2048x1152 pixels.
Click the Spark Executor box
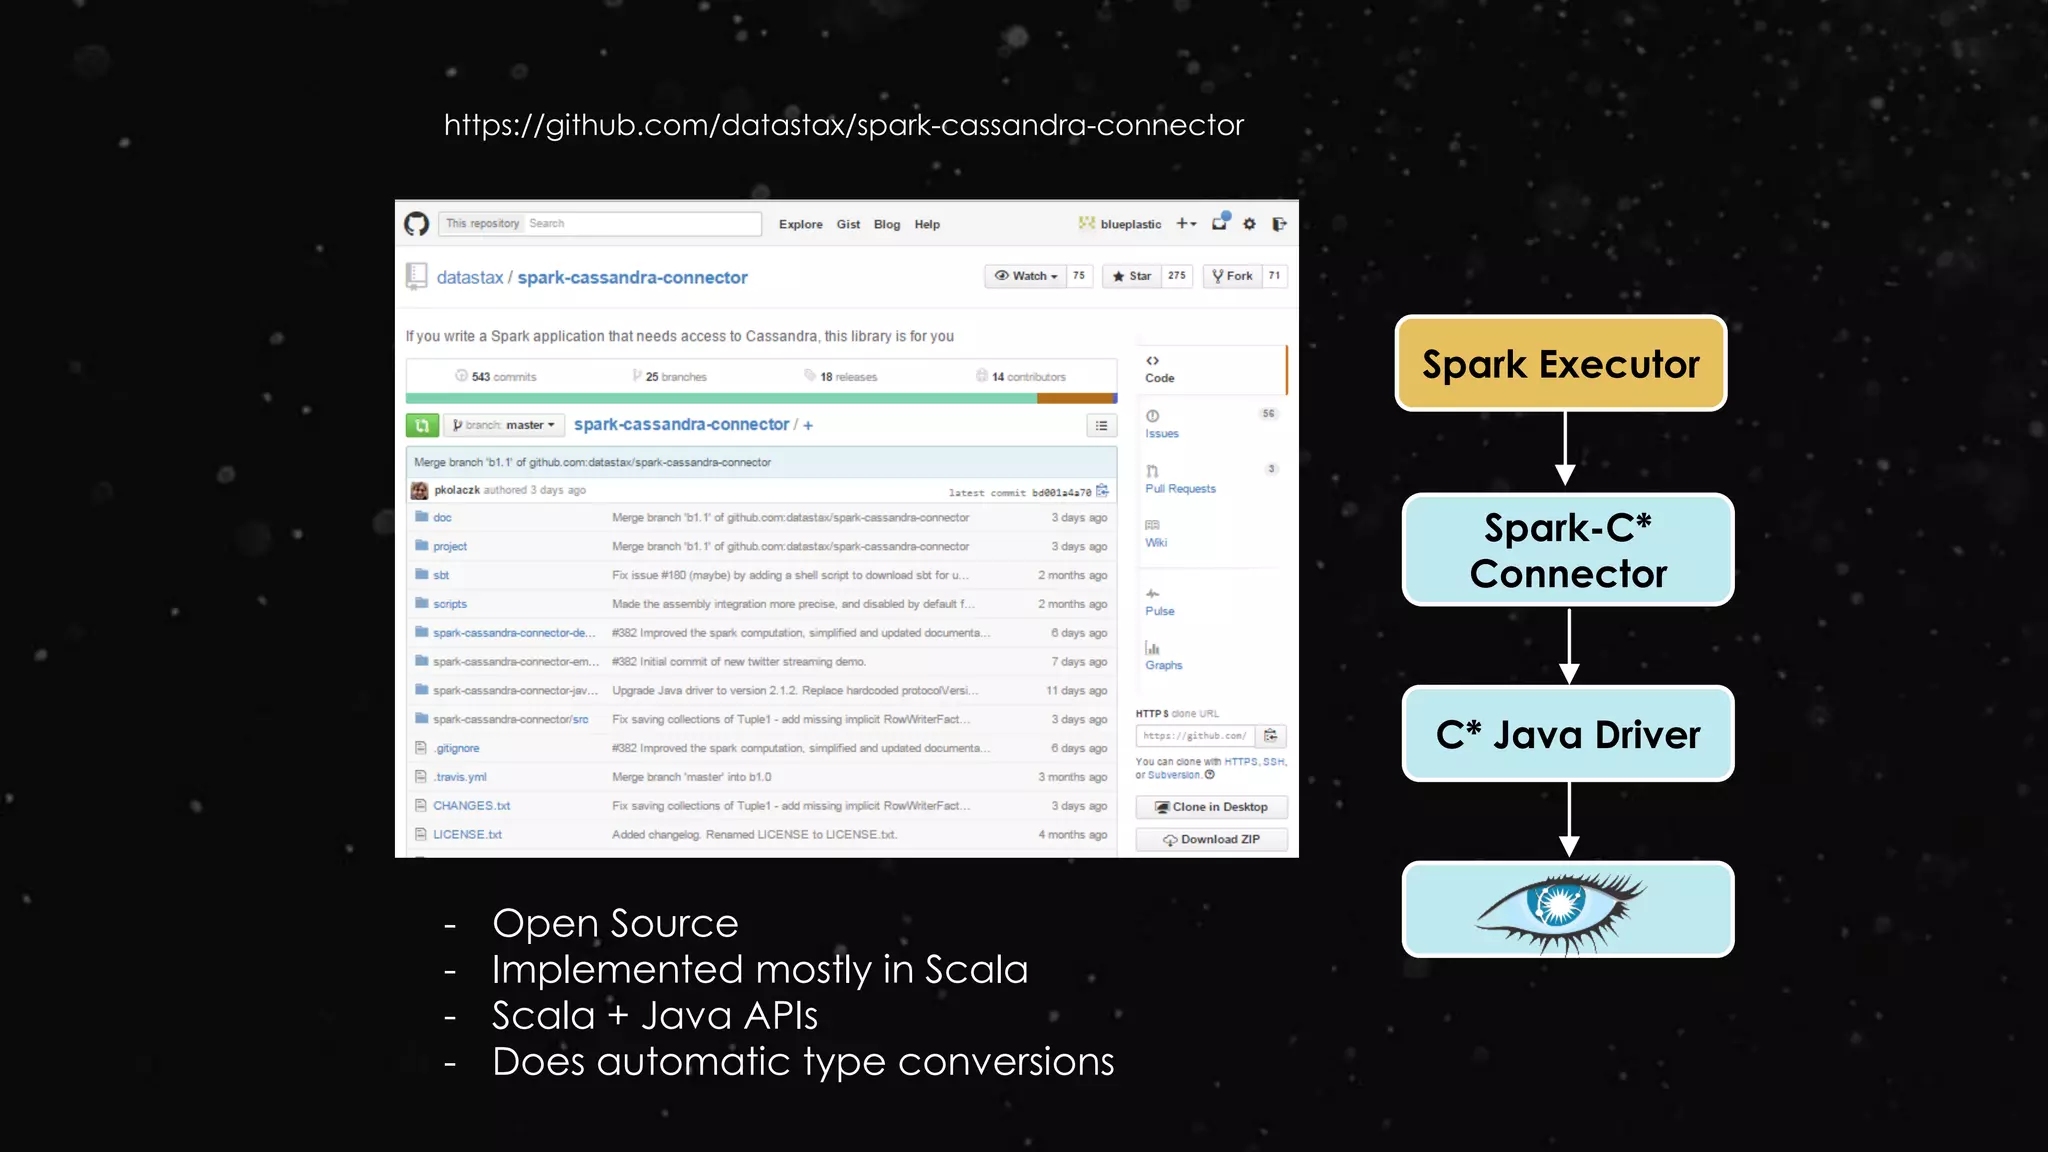(1561, 363)
